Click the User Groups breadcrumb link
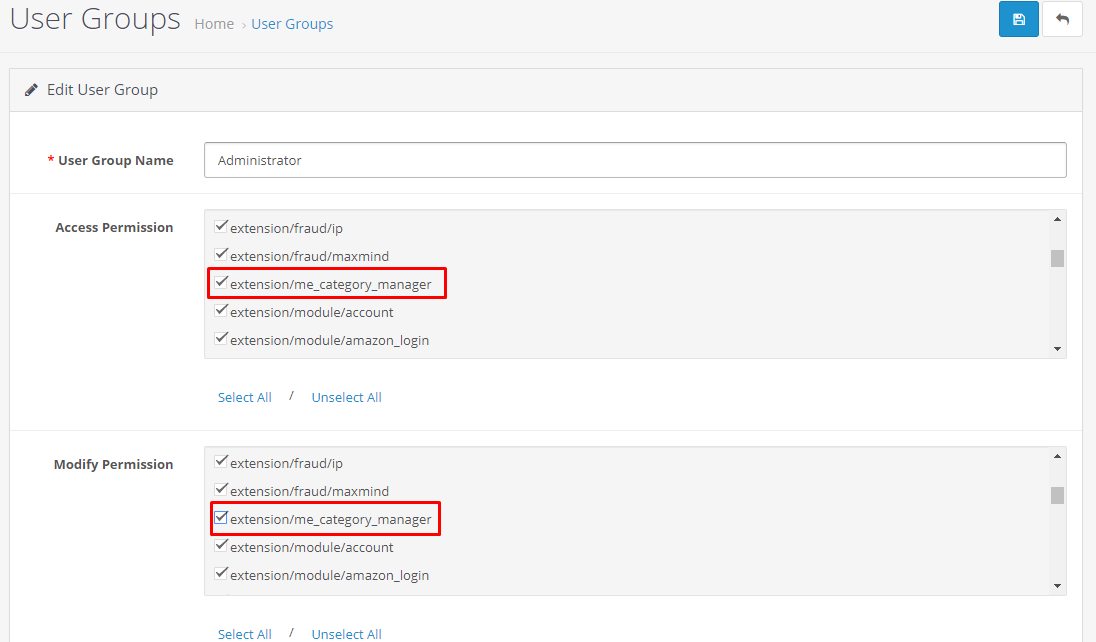 coord(292,24)
